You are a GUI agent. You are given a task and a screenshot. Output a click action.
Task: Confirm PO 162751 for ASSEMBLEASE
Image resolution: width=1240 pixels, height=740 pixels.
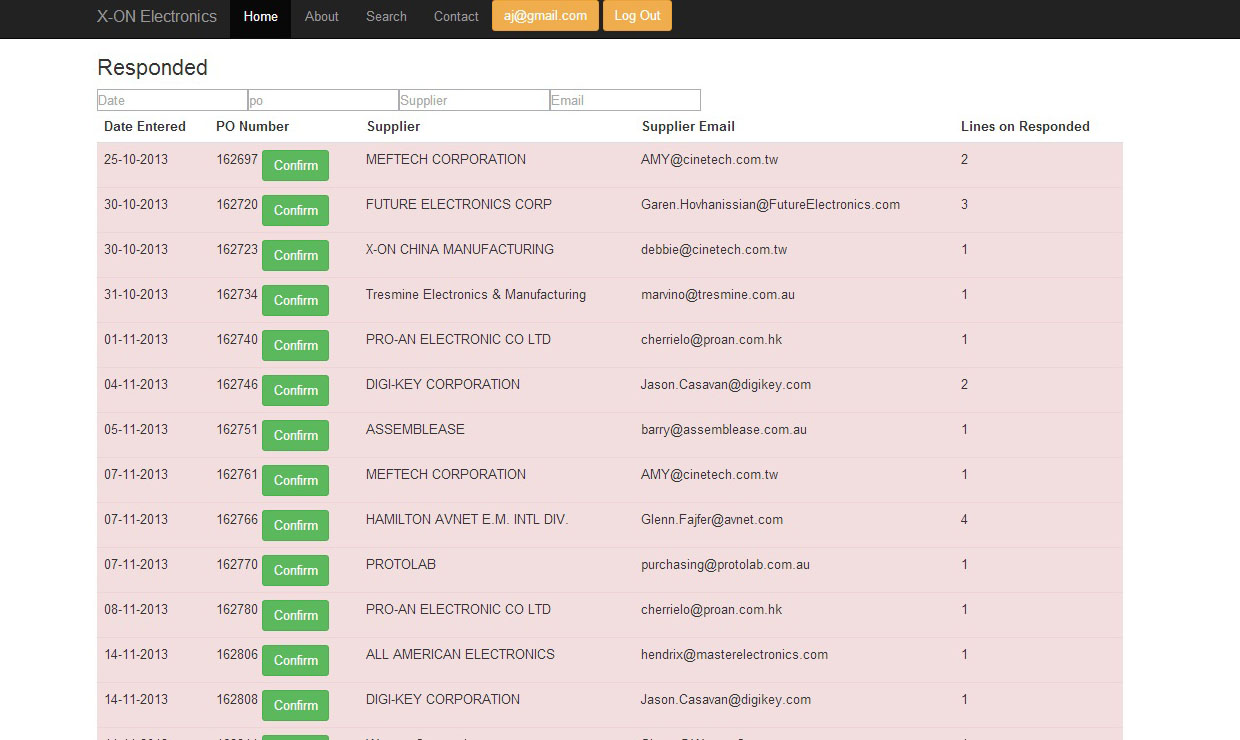[295, 435]
